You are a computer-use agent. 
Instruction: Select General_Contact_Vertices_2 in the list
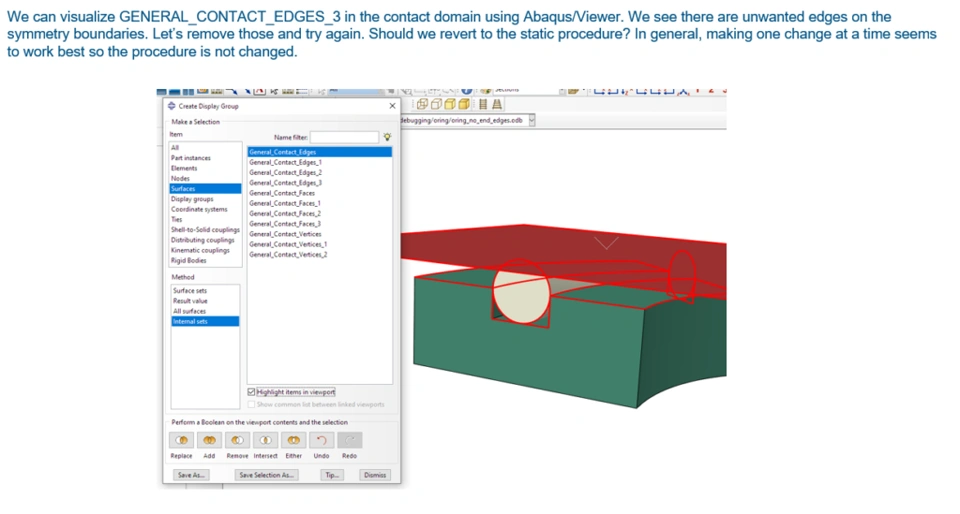tap(320, 255)
